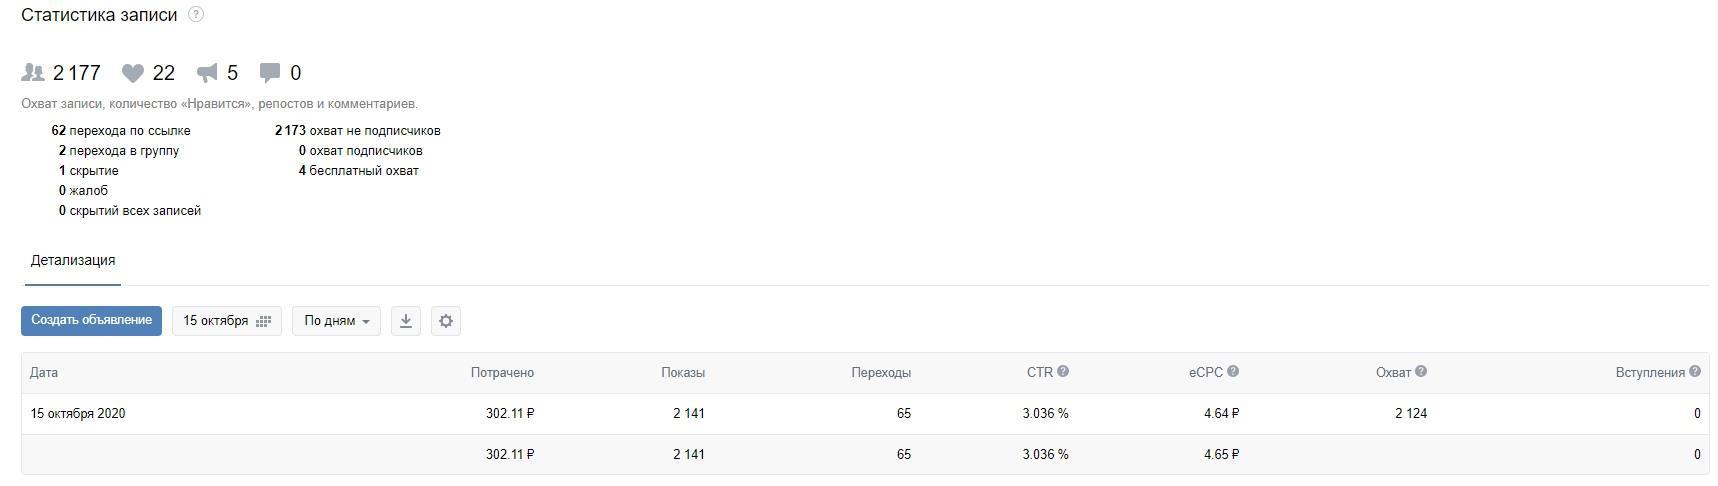Click the comments bubble icon
This screenshot has height=486, width=1718.
[x=270, y=73]
